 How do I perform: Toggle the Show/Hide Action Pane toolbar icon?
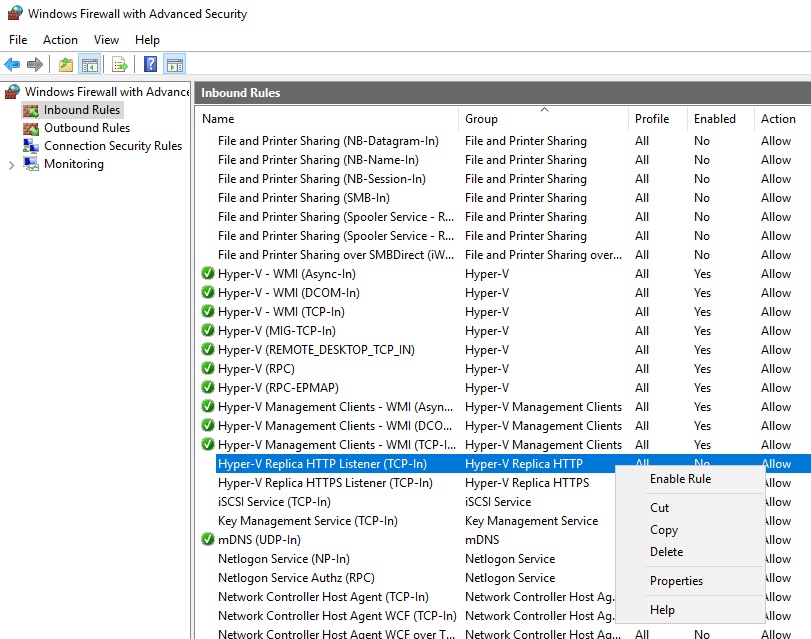coord(174,65)
